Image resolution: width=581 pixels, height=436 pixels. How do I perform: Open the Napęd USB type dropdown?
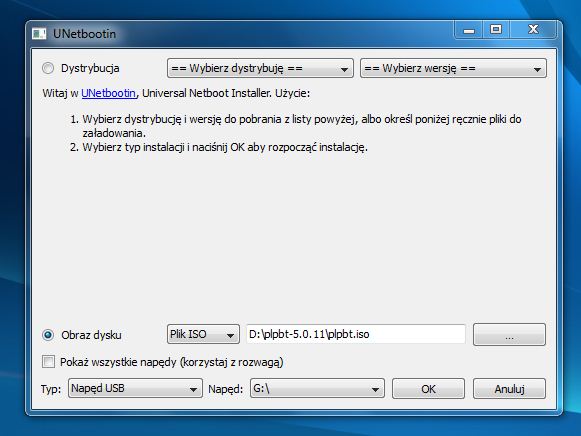pyautogui.click(x=135, y=388)
